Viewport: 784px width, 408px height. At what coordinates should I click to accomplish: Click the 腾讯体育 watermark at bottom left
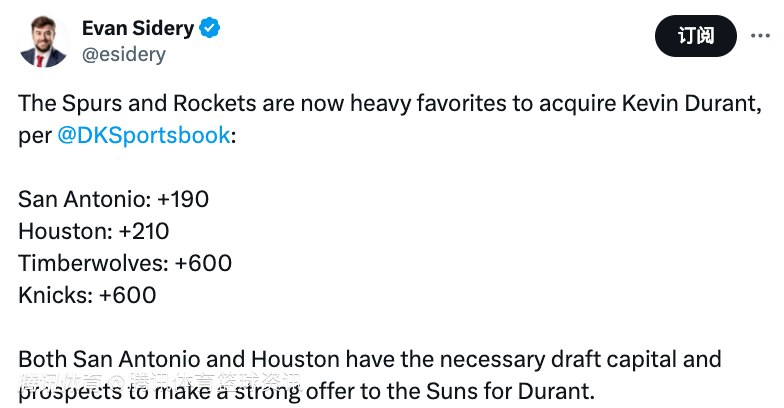[x=160, y=382]
